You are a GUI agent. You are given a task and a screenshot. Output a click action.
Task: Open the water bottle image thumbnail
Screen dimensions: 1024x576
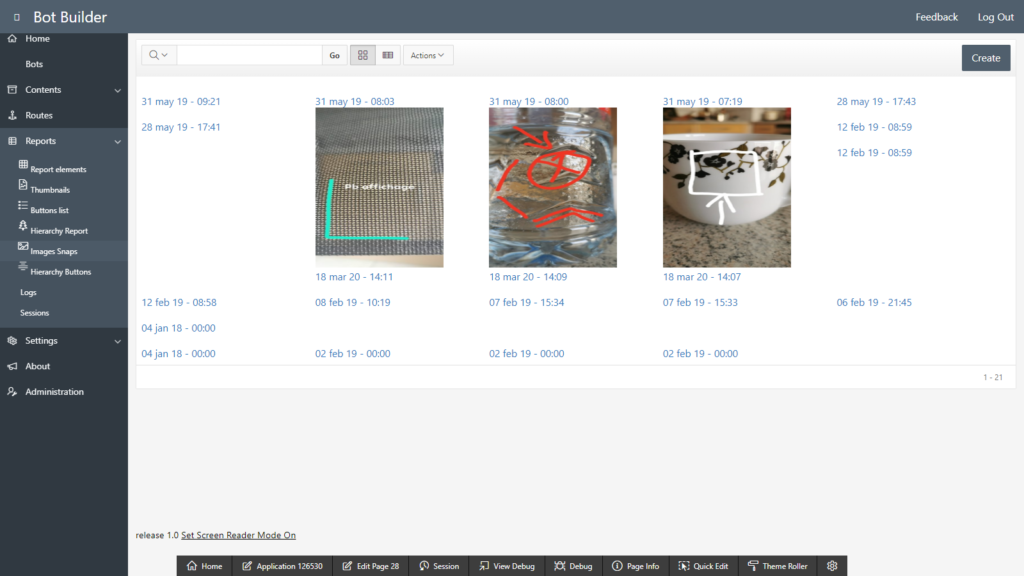point(553,187)
